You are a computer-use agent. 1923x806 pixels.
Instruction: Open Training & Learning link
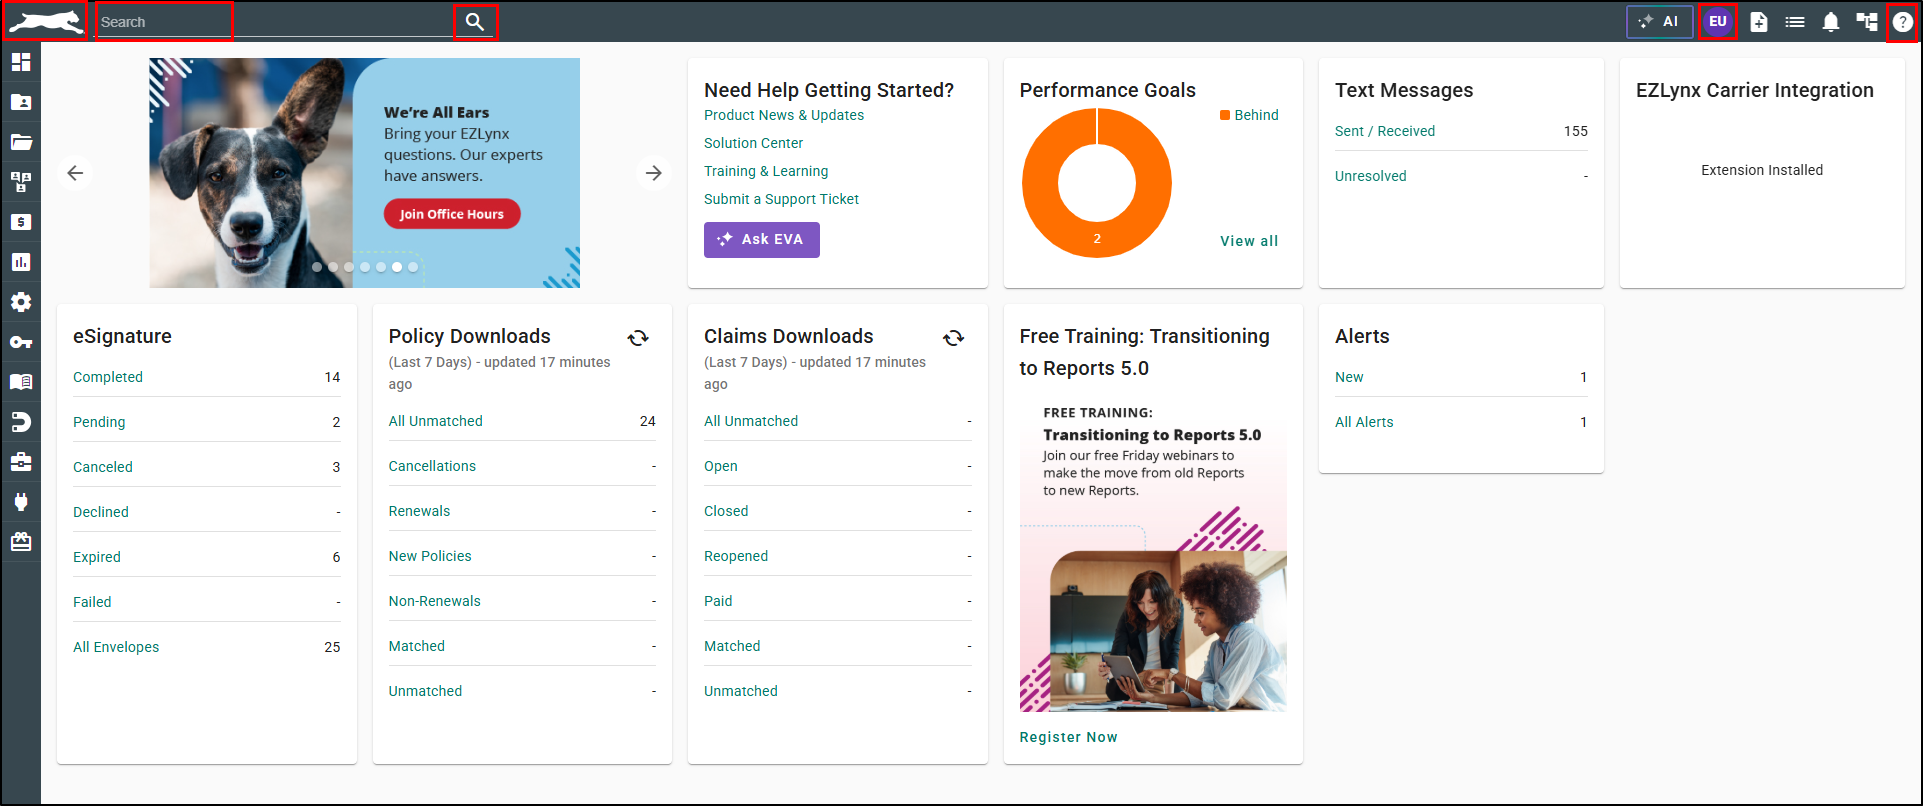pyautogui.click(x=766, y=171)
